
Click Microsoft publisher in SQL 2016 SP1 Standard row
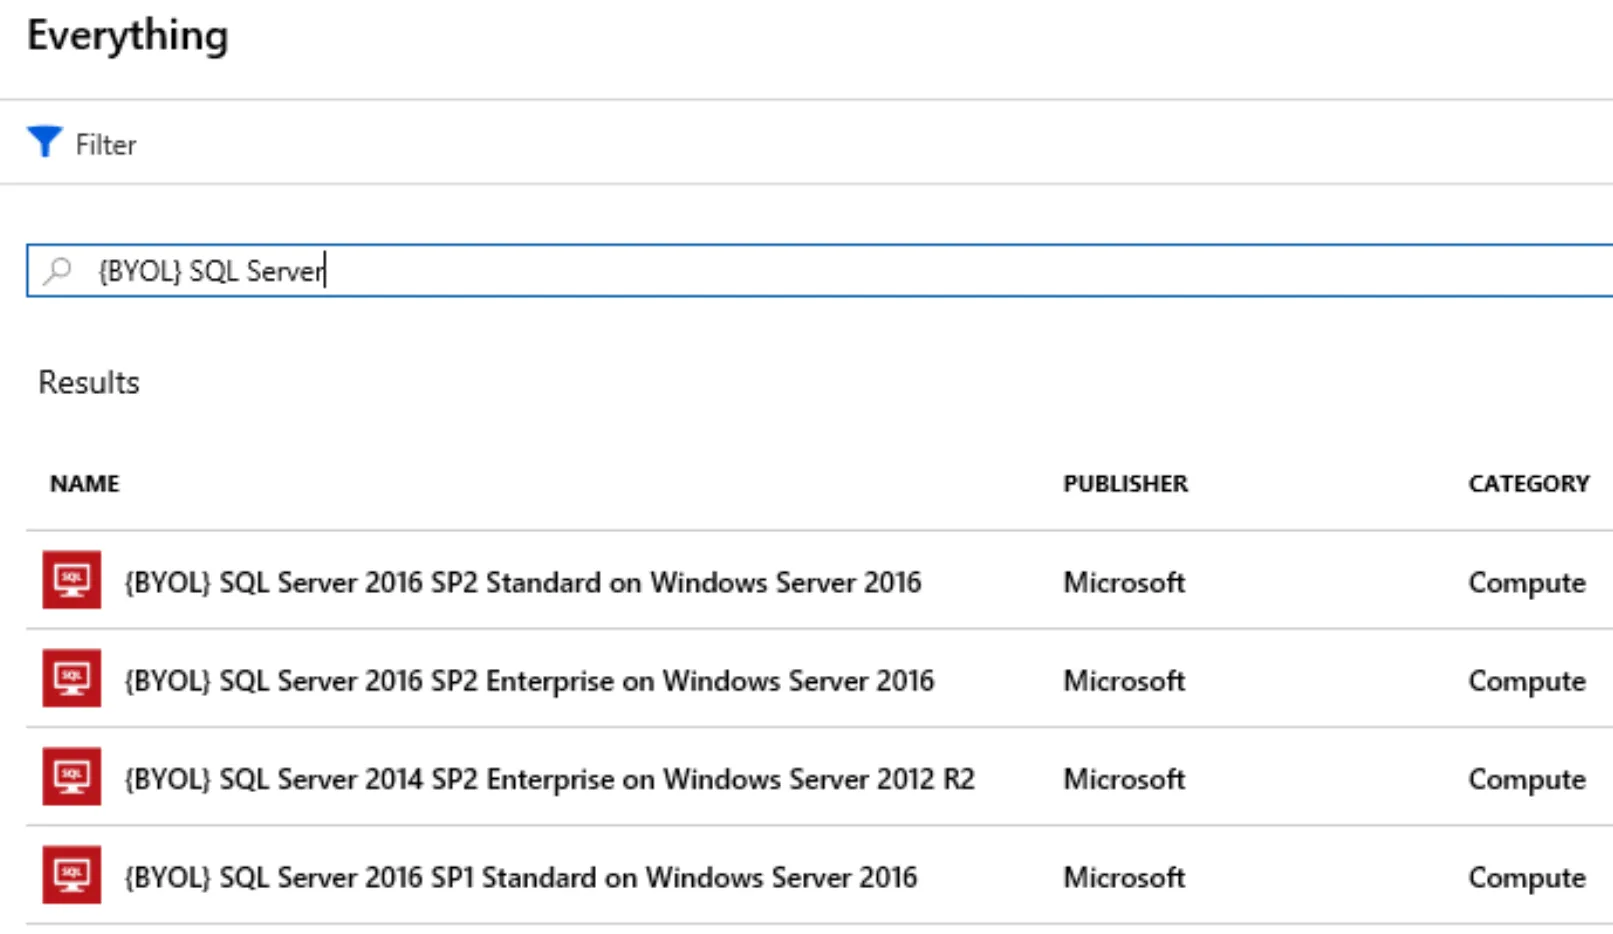pos(1124,877)
